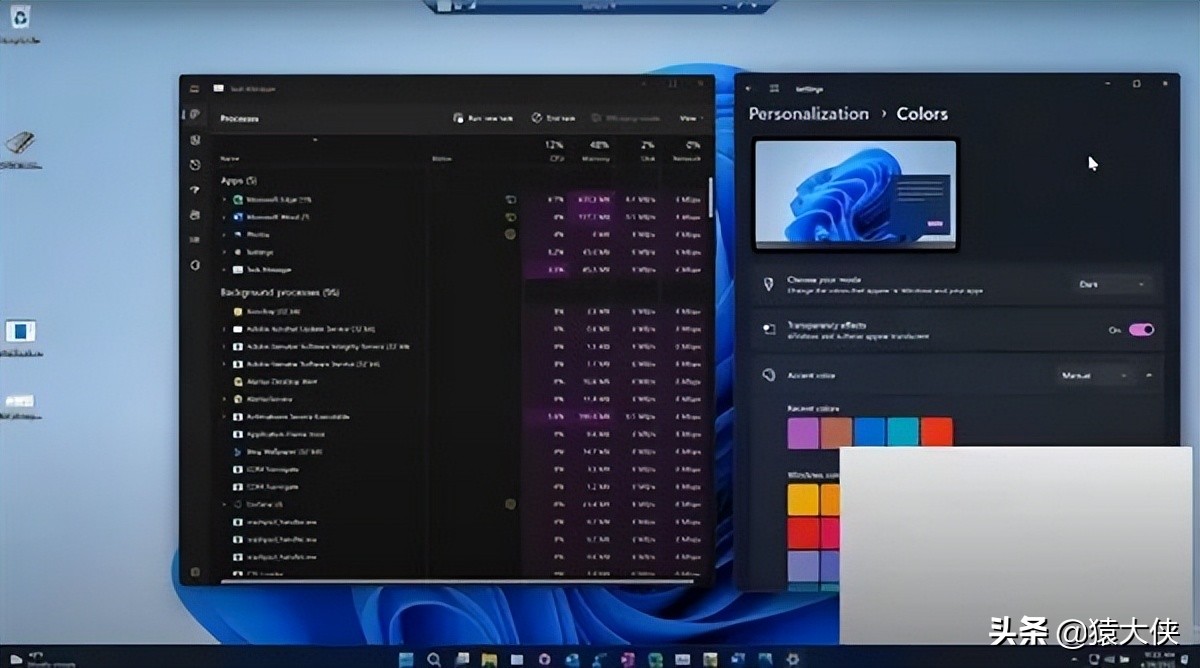Viewport: 1200px width, 668px height.
Task: Open the View dropdown in Task Manager
Action: pos(690,118)
